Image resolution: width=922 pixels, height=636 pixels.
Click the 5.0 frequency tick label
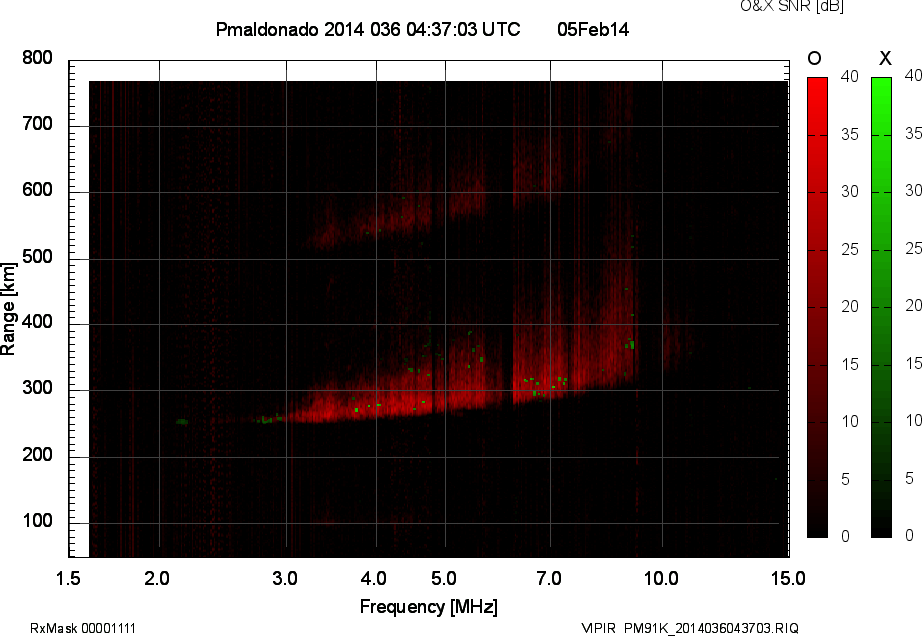click(x=443, y=578)
